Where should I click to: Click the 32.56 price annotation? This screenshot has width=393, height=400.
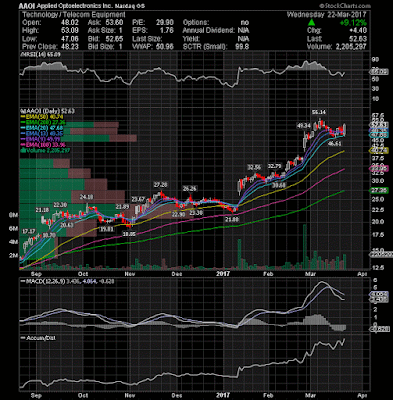click(254, 167)
